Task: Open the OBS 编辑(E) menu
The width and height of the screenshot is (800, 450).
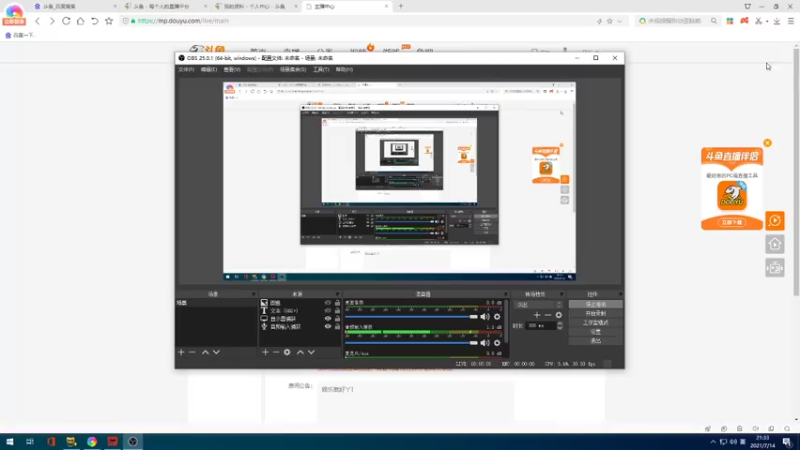Action: coord(209,69)
